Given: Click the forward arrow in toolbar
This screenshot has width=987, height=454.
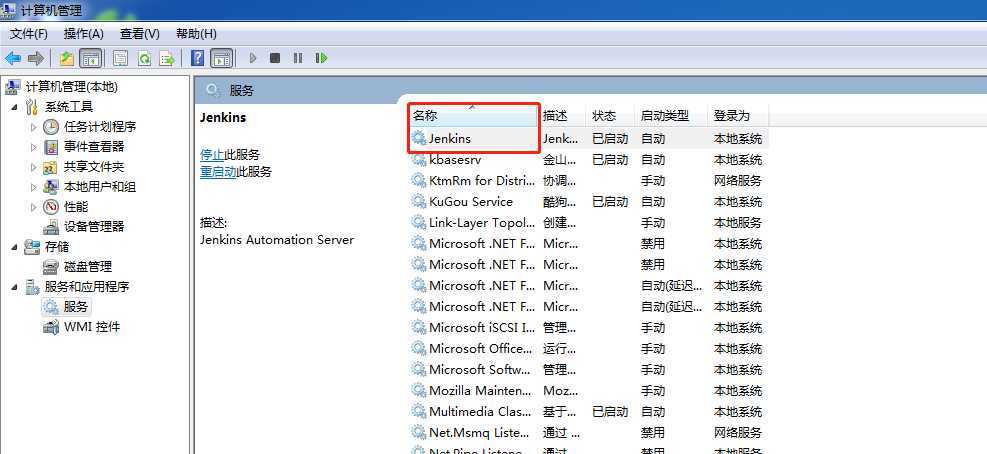Looking at the screenshot, I should 36,59.
